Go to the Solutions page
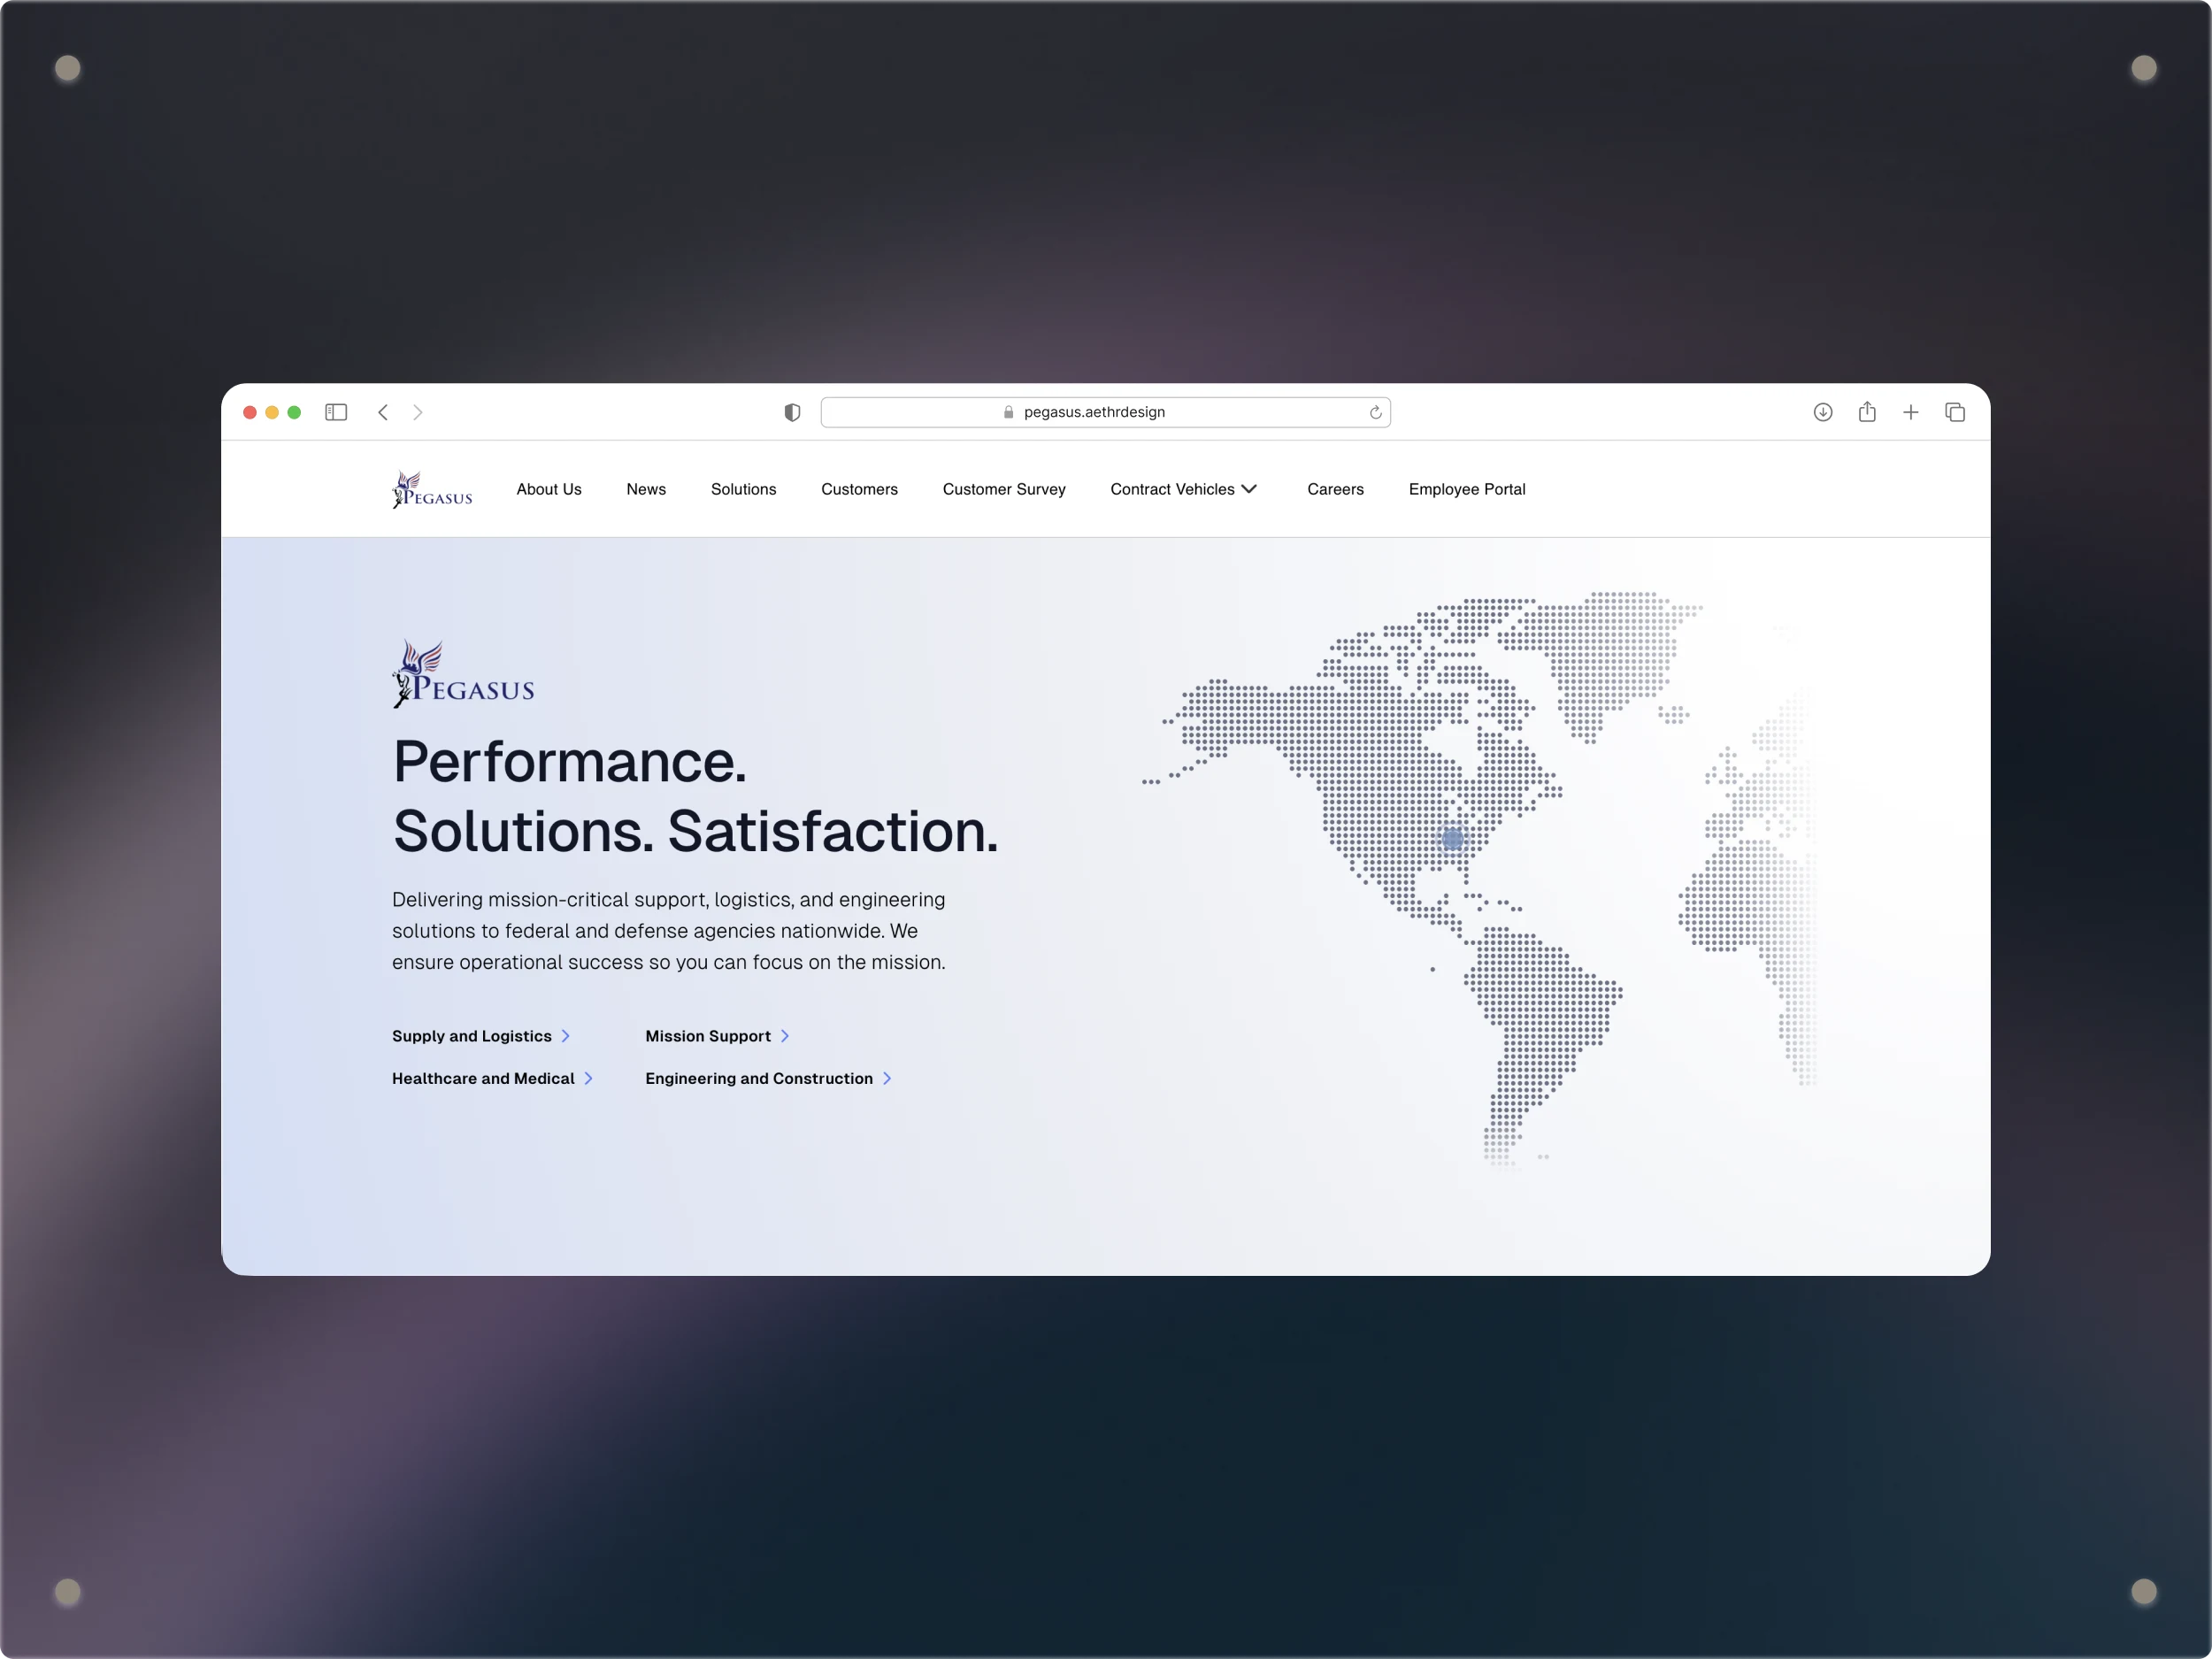The width and height of the screenshot is (2212, 1659). pyautogui.click(x=743, y=489)
